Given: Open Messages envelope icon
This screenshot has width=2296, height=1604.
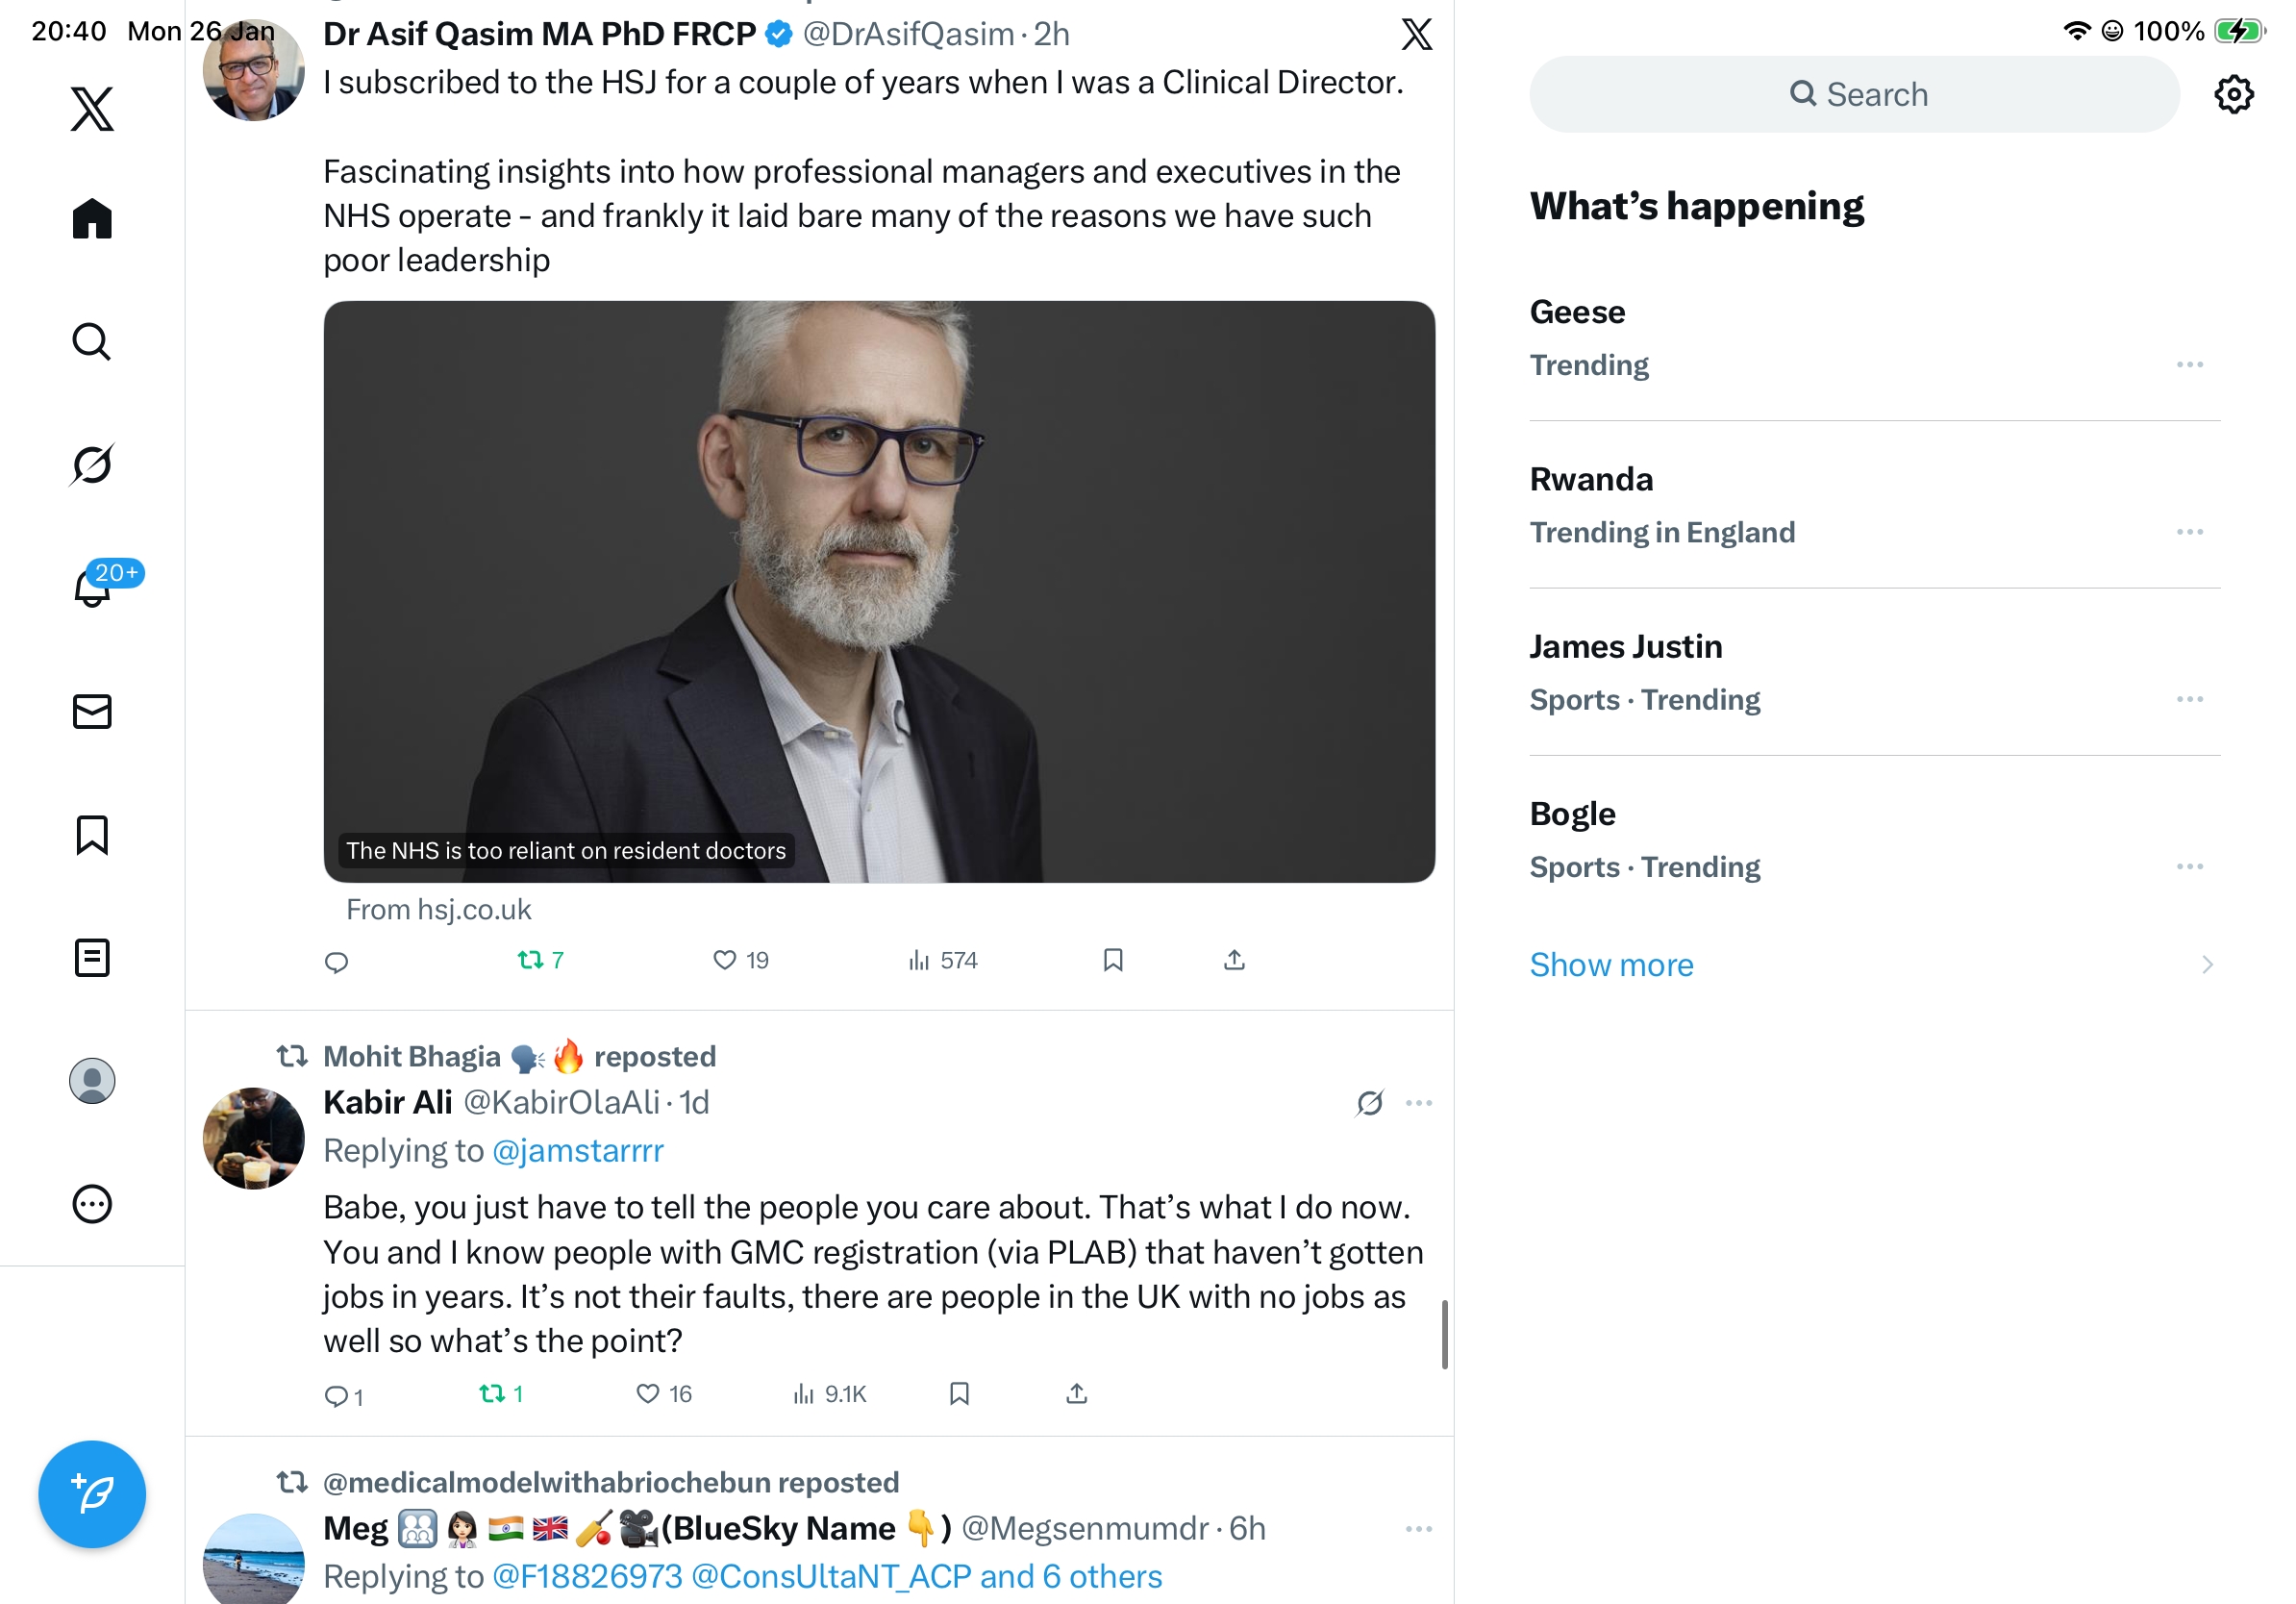Looking at the screenshot, I should [x=92, y=711].
